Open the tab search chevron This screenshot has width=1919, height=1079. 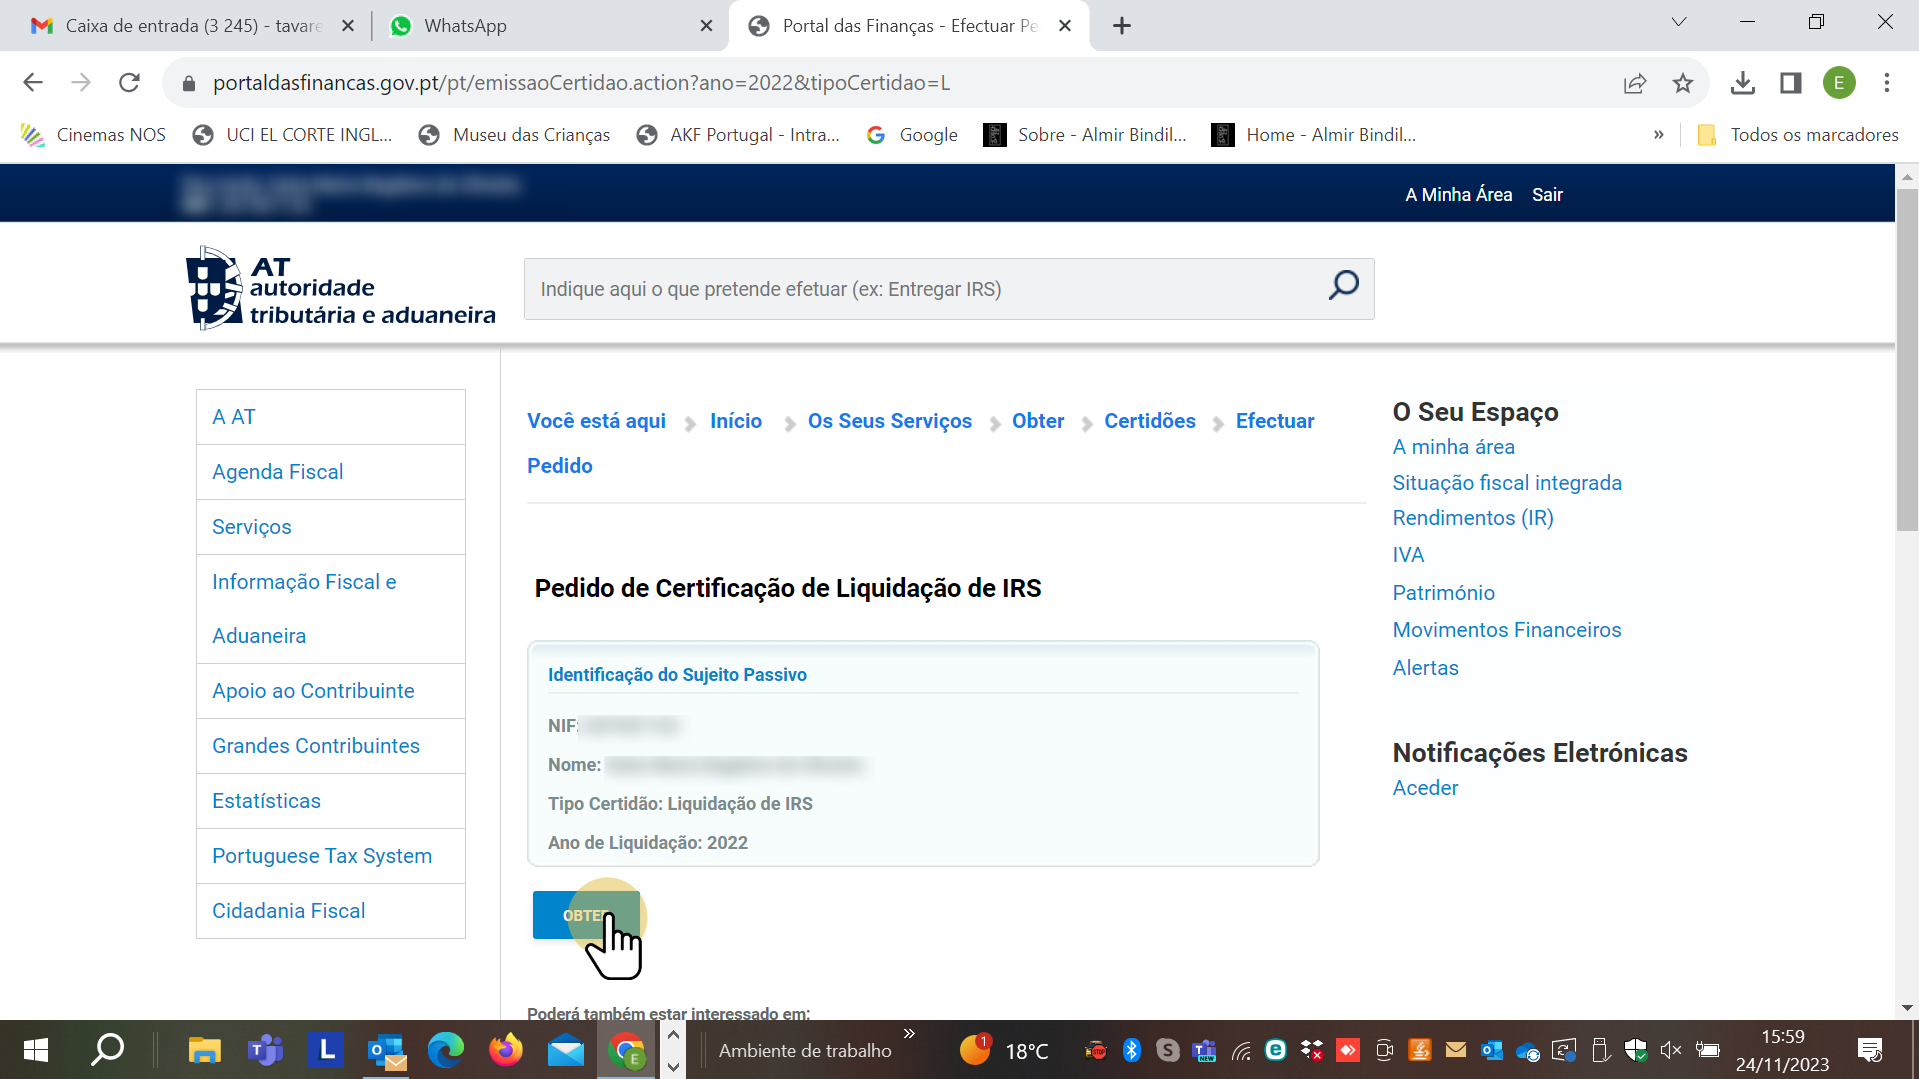click(1678, 22)
